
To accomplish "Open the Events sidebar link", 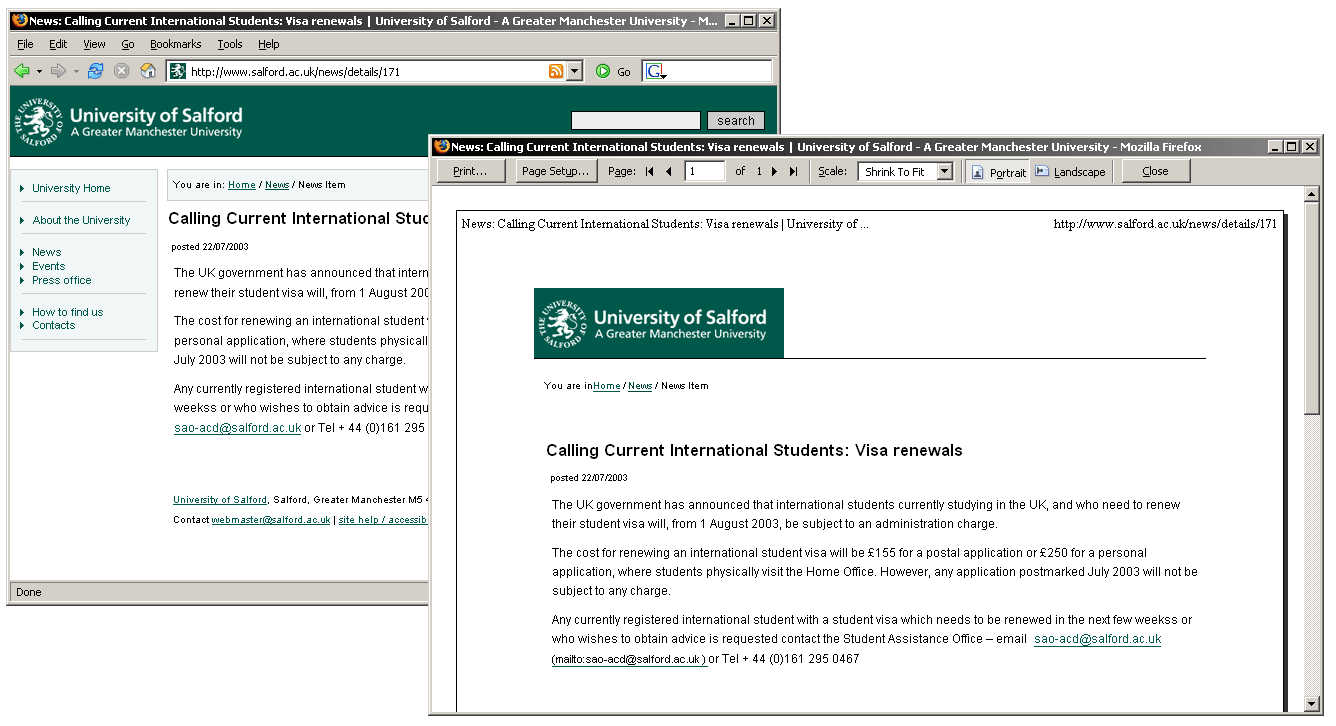I will (x=48, y=266).
